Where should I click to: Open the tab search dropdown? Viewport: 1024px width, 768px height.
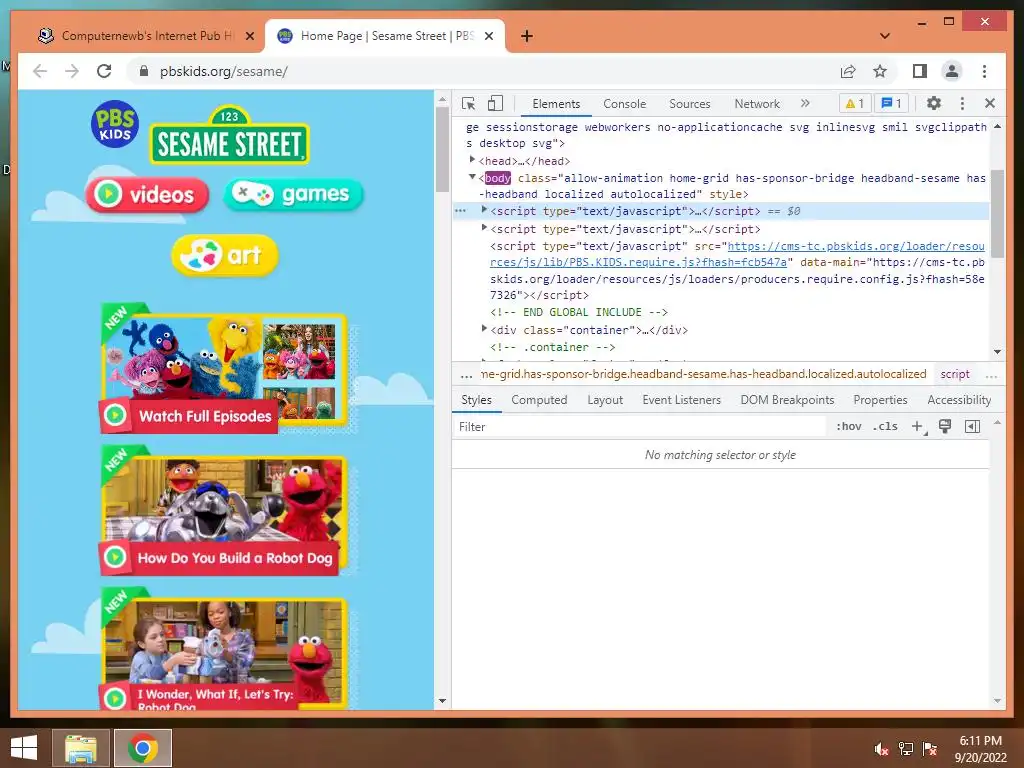[x=885, y=35]
